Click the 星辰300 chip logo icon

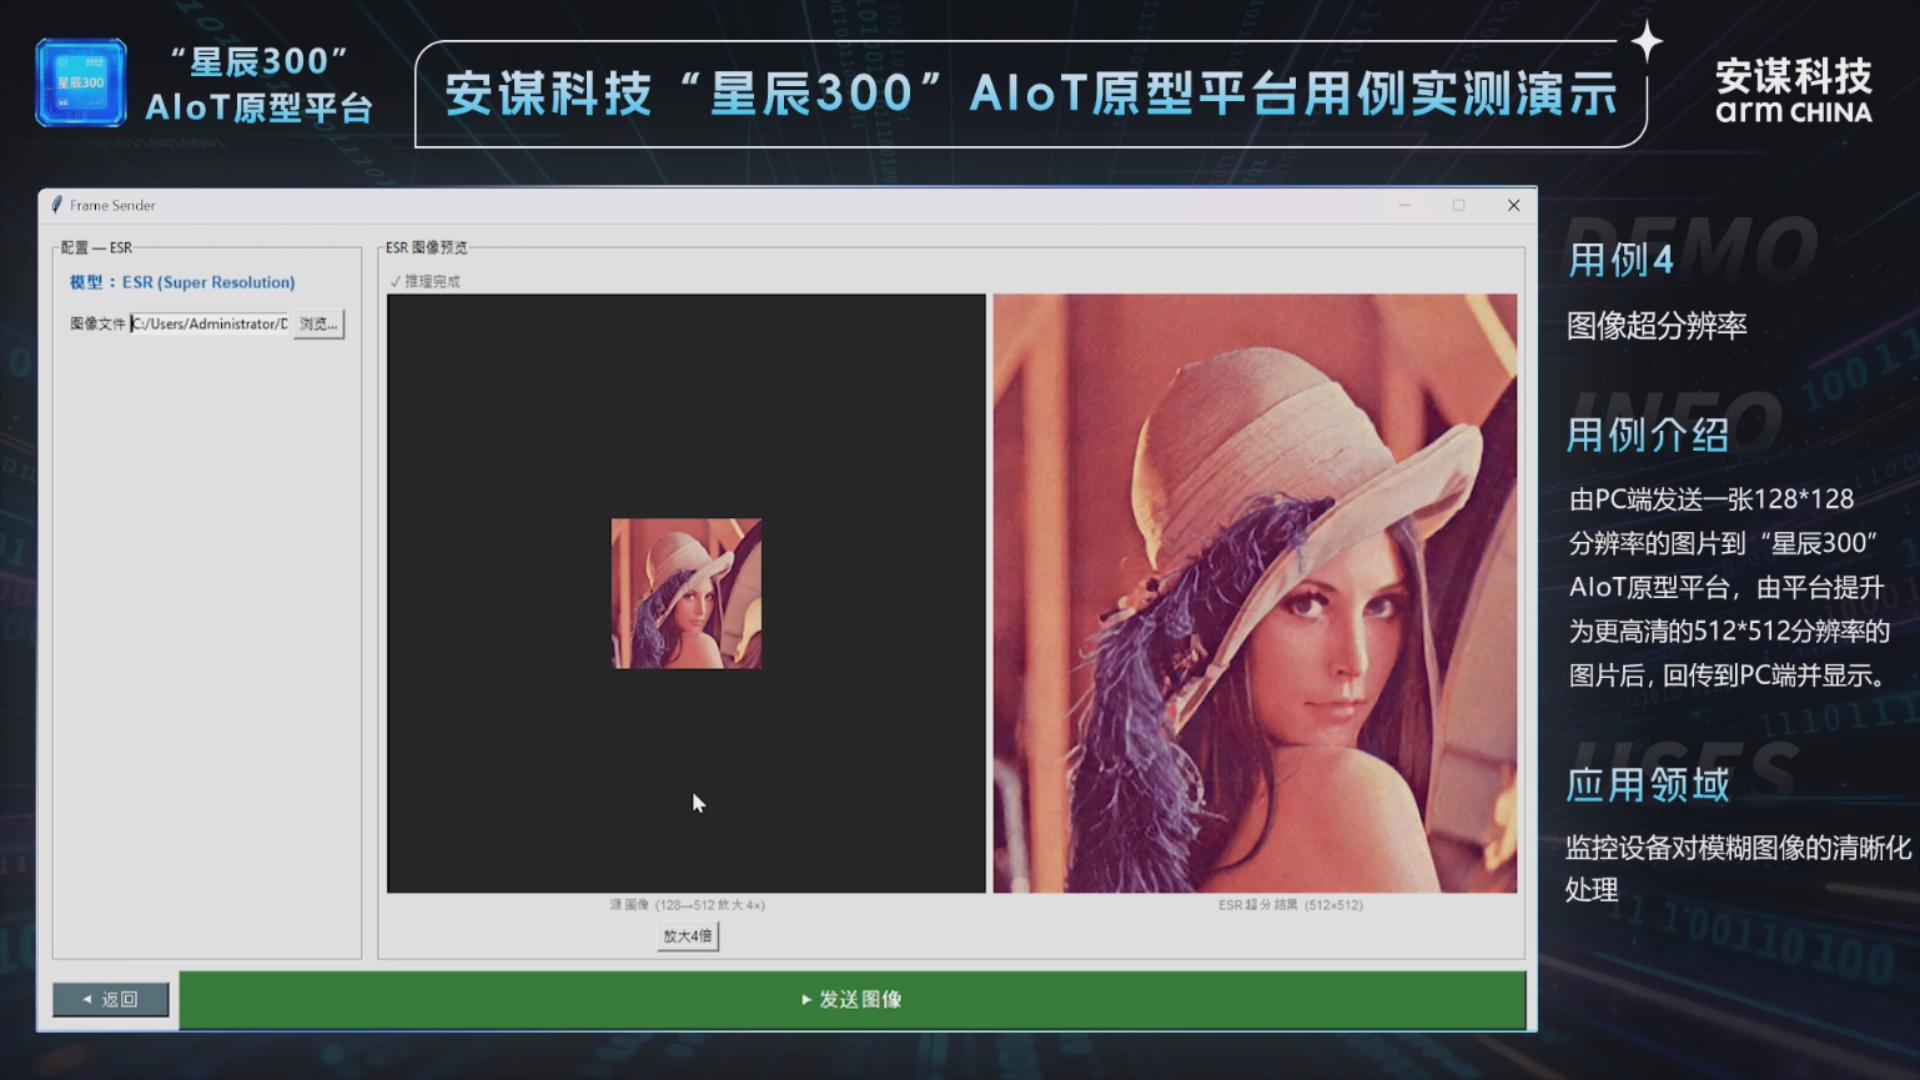[x=81, y=83]
